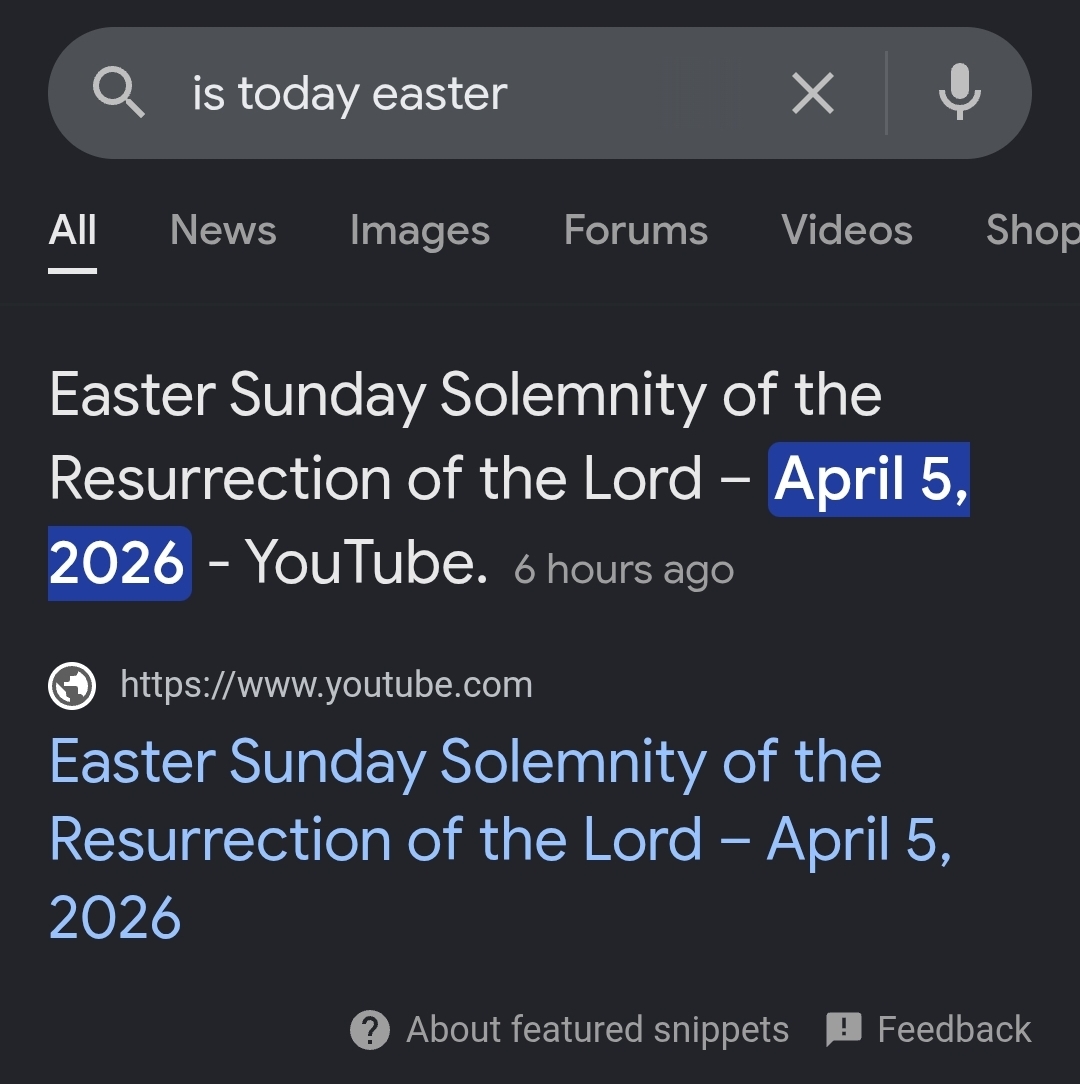
Task: Tap the microphone voice search icon
Action: point(959,93)
